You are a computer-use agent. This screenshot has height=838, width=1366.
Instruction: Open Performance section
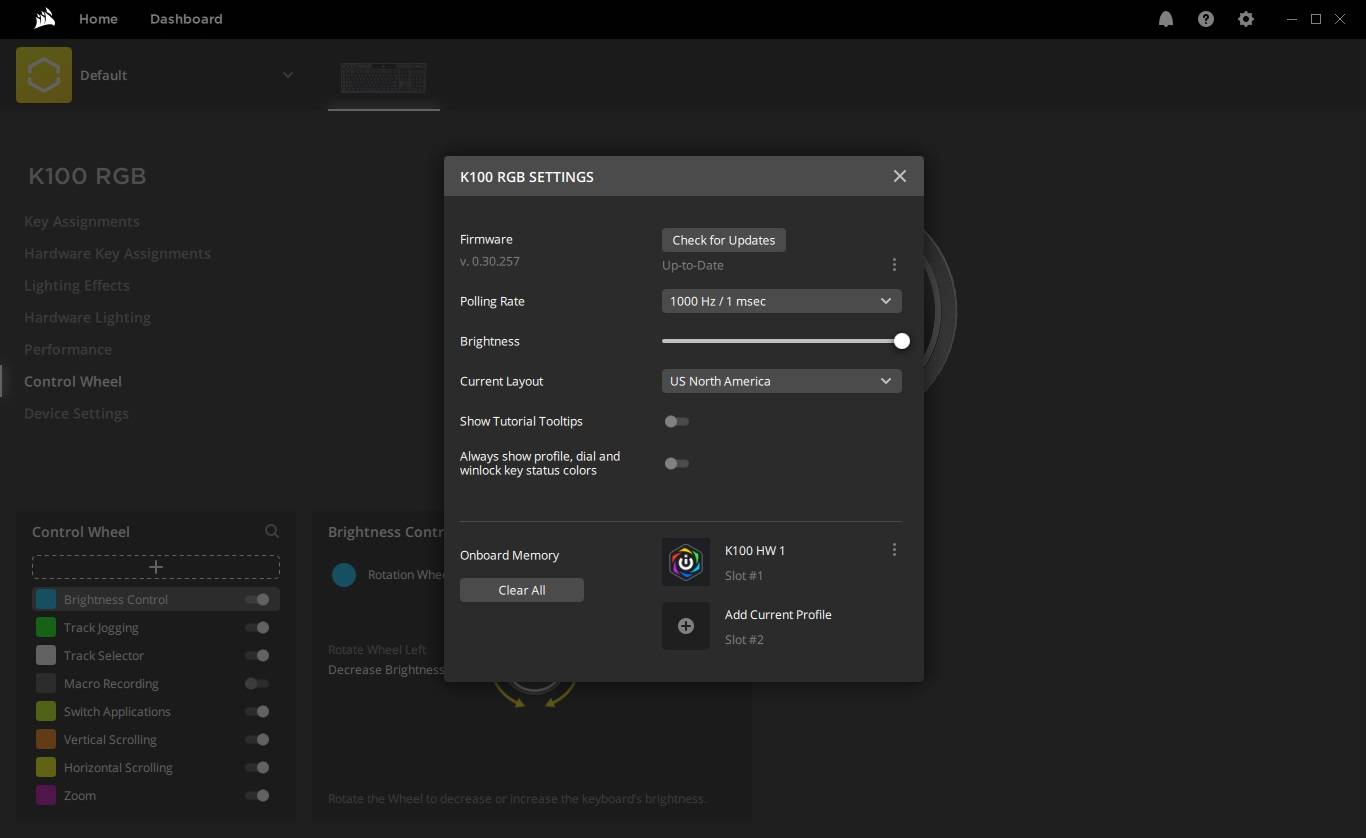[x=68, y=350]
